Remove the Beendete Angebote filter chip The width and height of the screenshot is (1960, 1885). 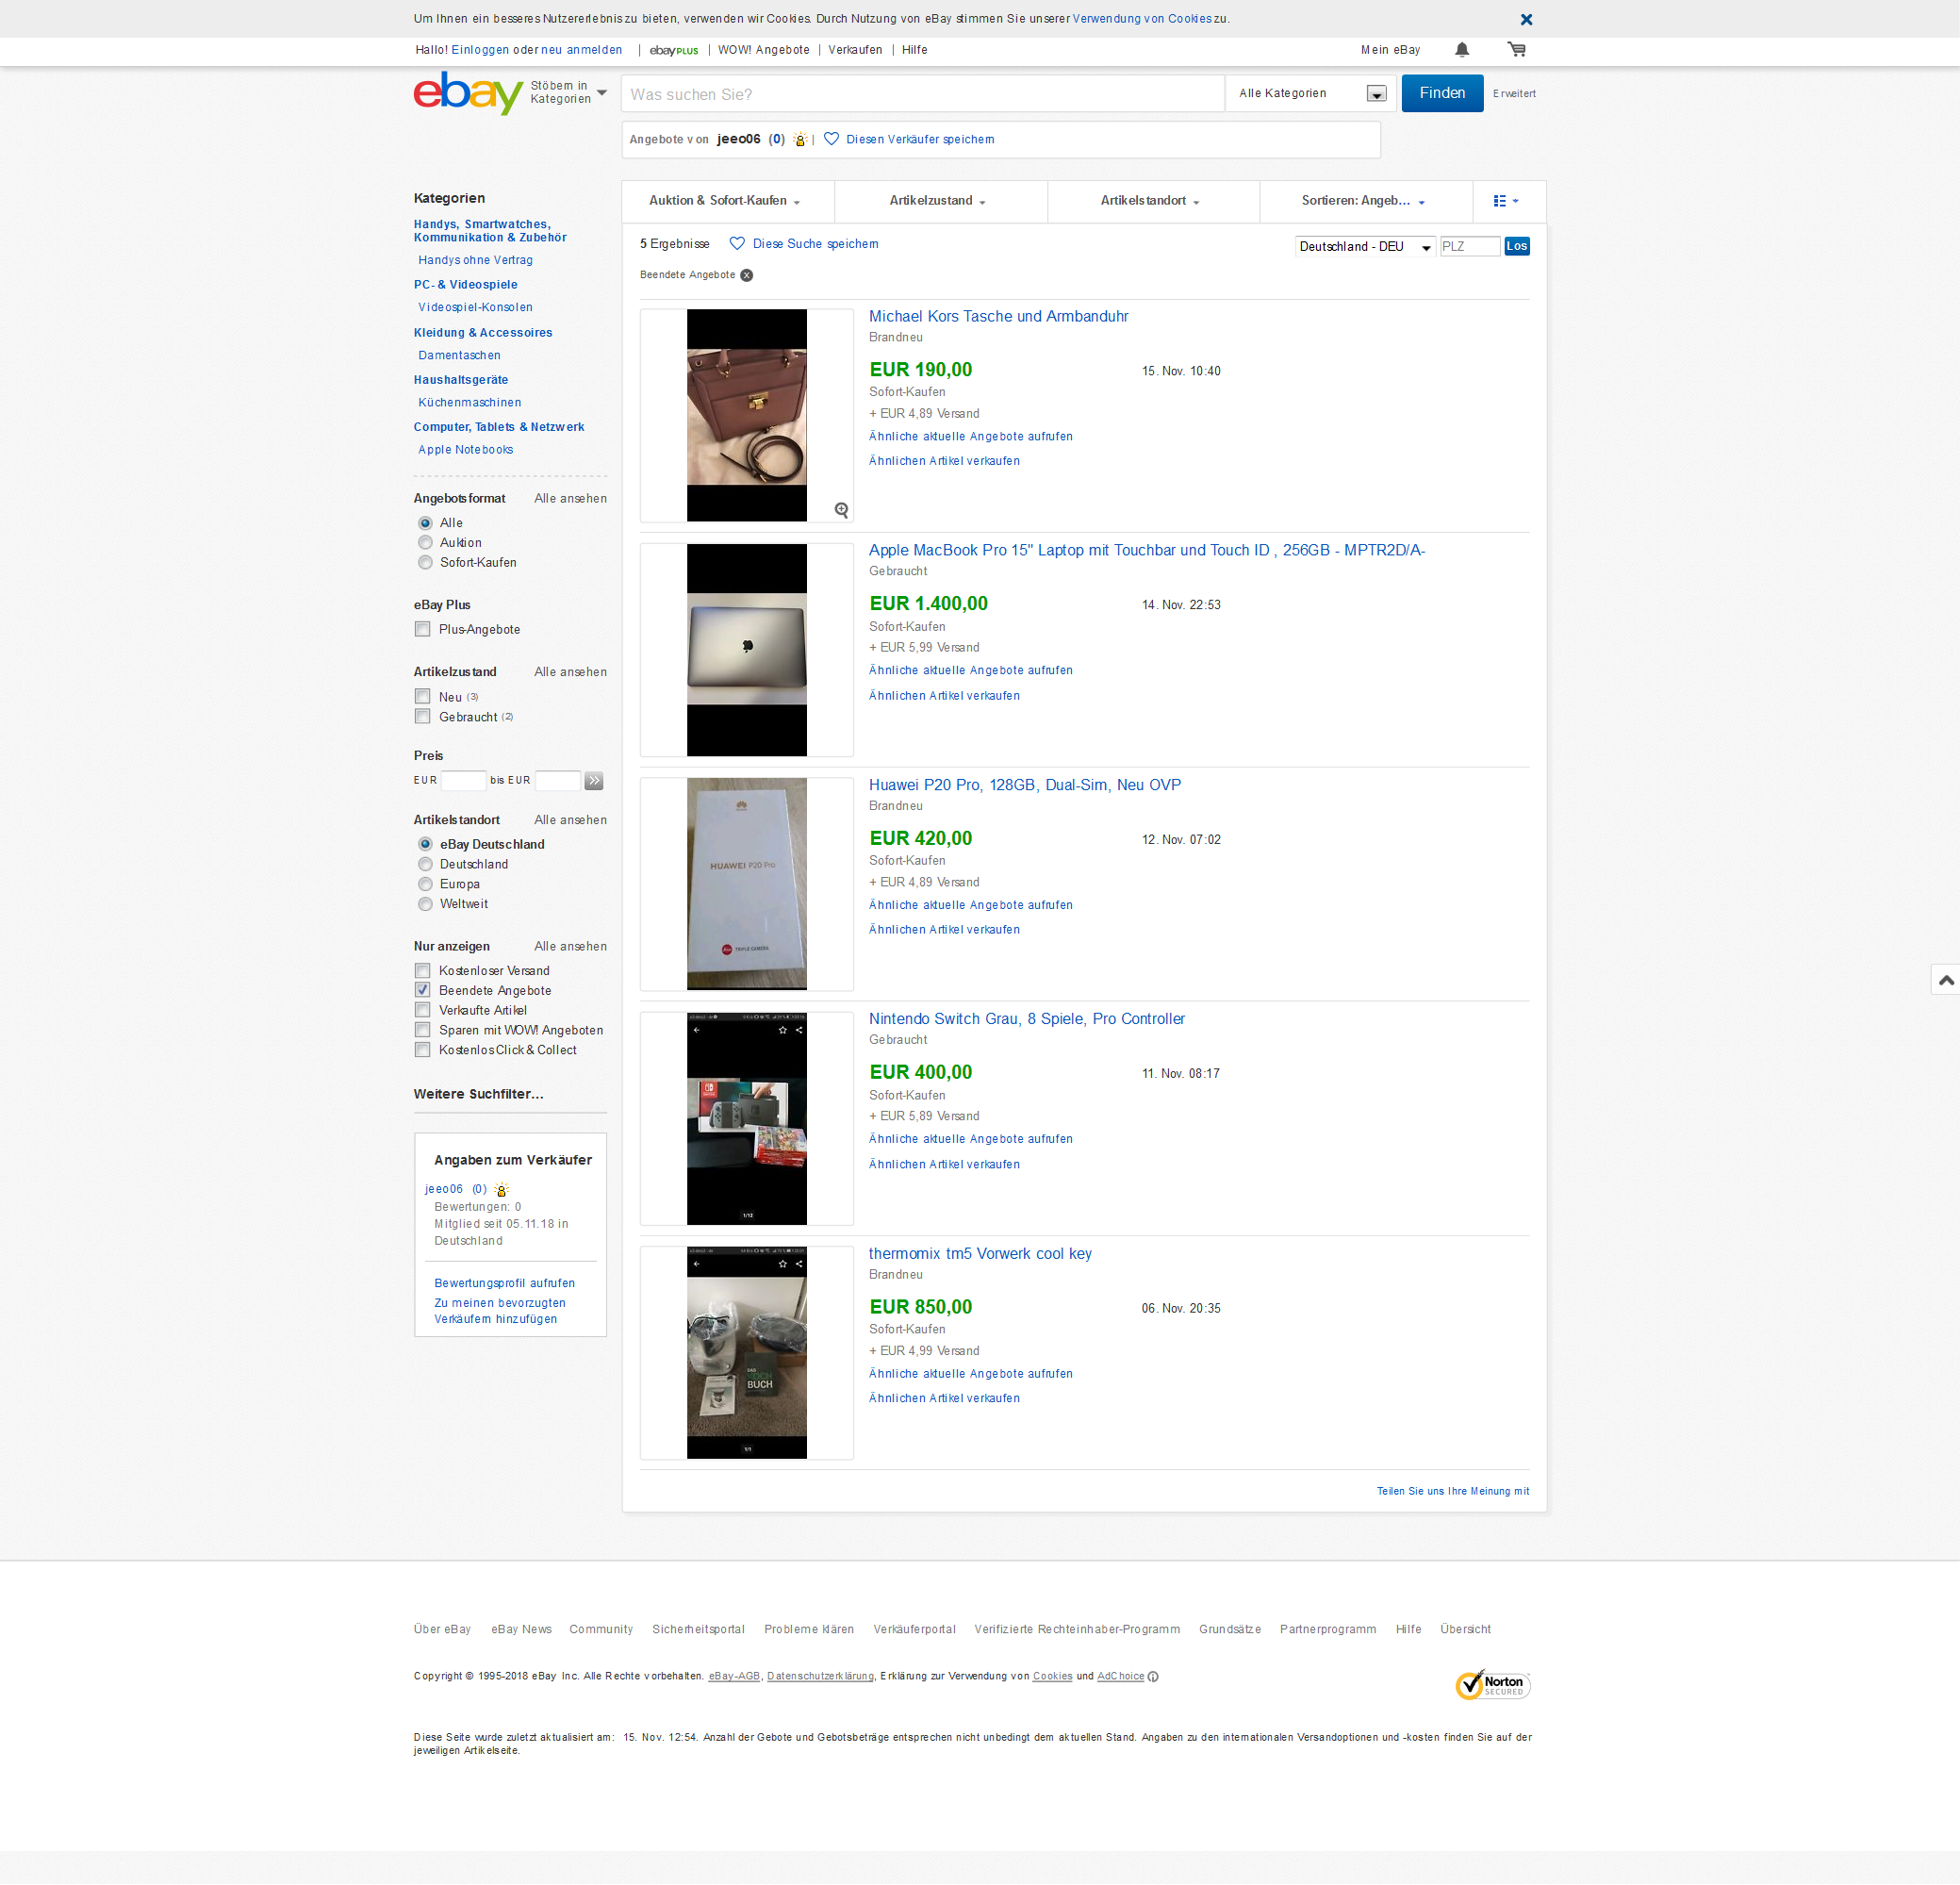tap(746, 275)
